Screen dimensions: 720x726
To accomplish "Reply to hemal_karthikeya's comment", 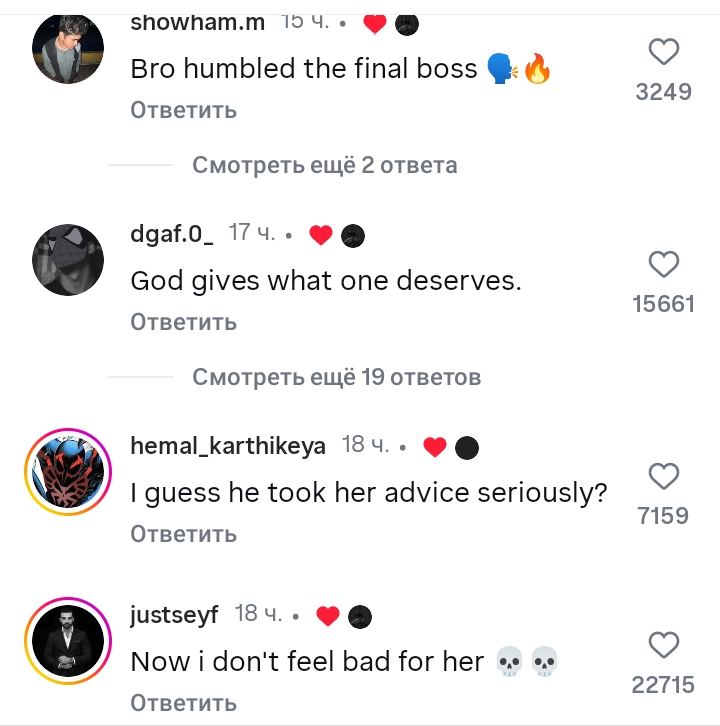I will coord(183,534).
